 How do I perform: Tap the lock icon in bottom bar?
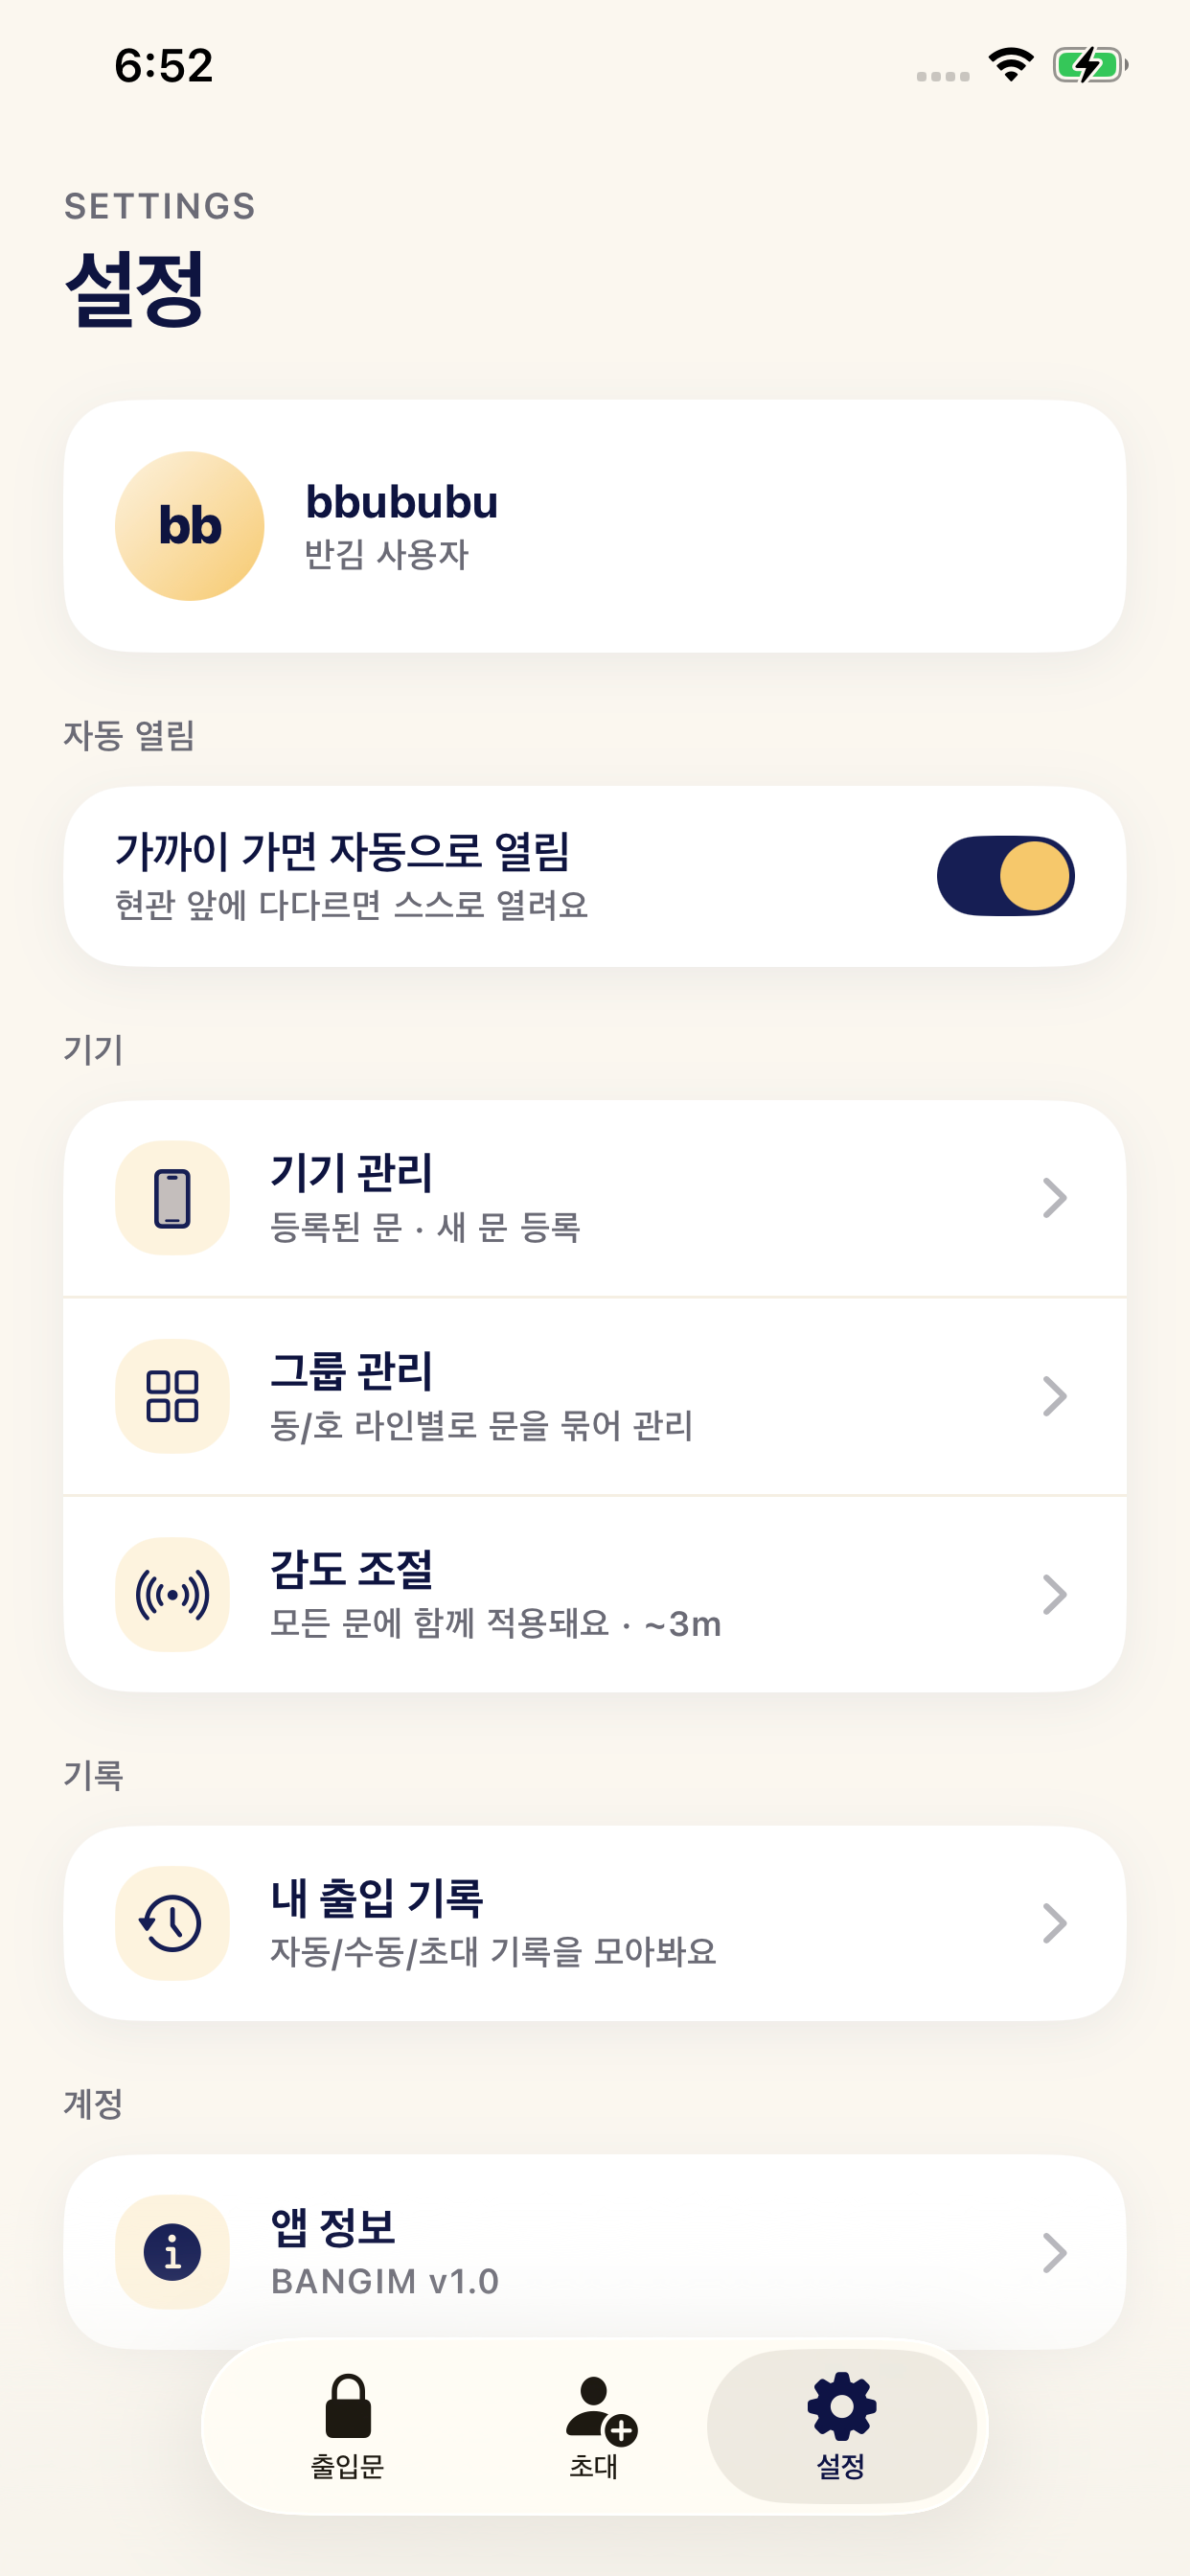[x=348, y=2406]
